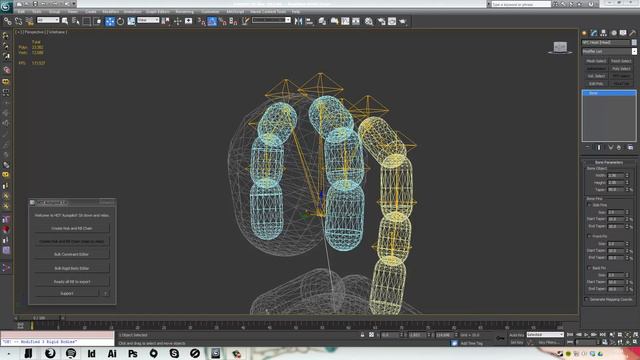Open key filter Selected dropdown
The height and width of the screenshot is (360, 640).
[x=545, y=335]
